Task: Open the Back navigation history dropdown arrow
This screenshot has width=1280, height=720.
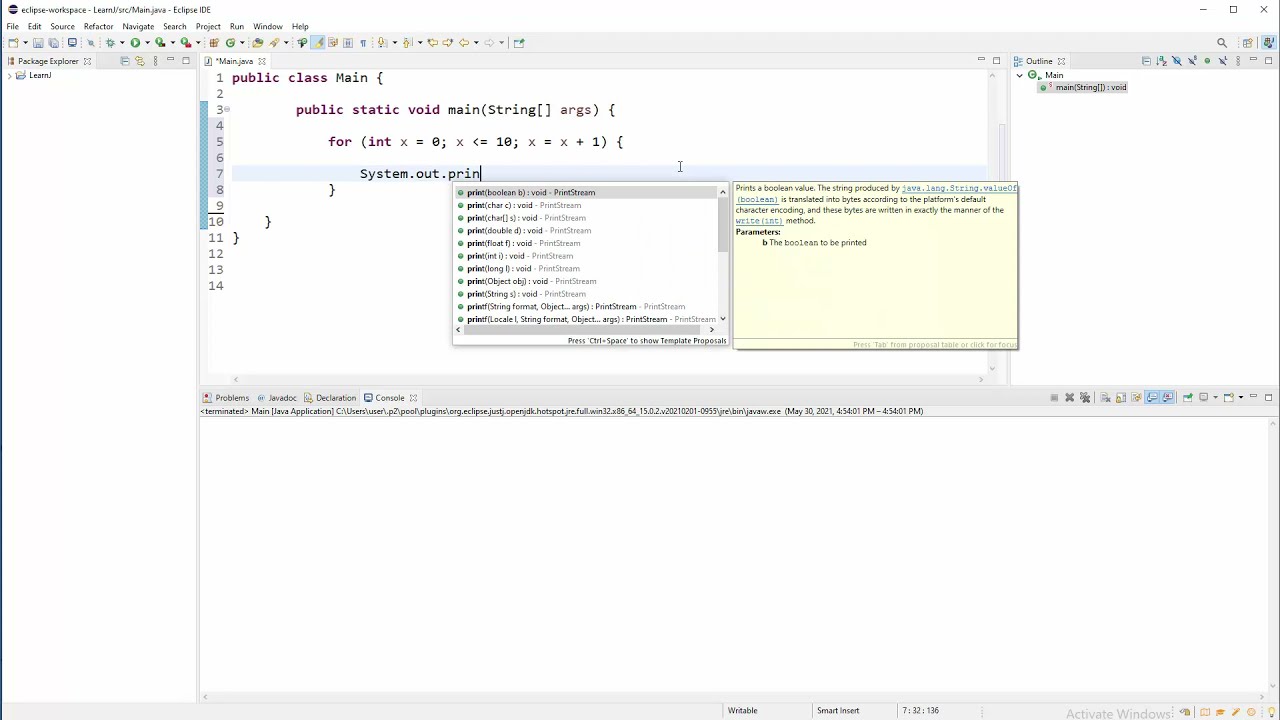Action: click(x=476, y=42)
